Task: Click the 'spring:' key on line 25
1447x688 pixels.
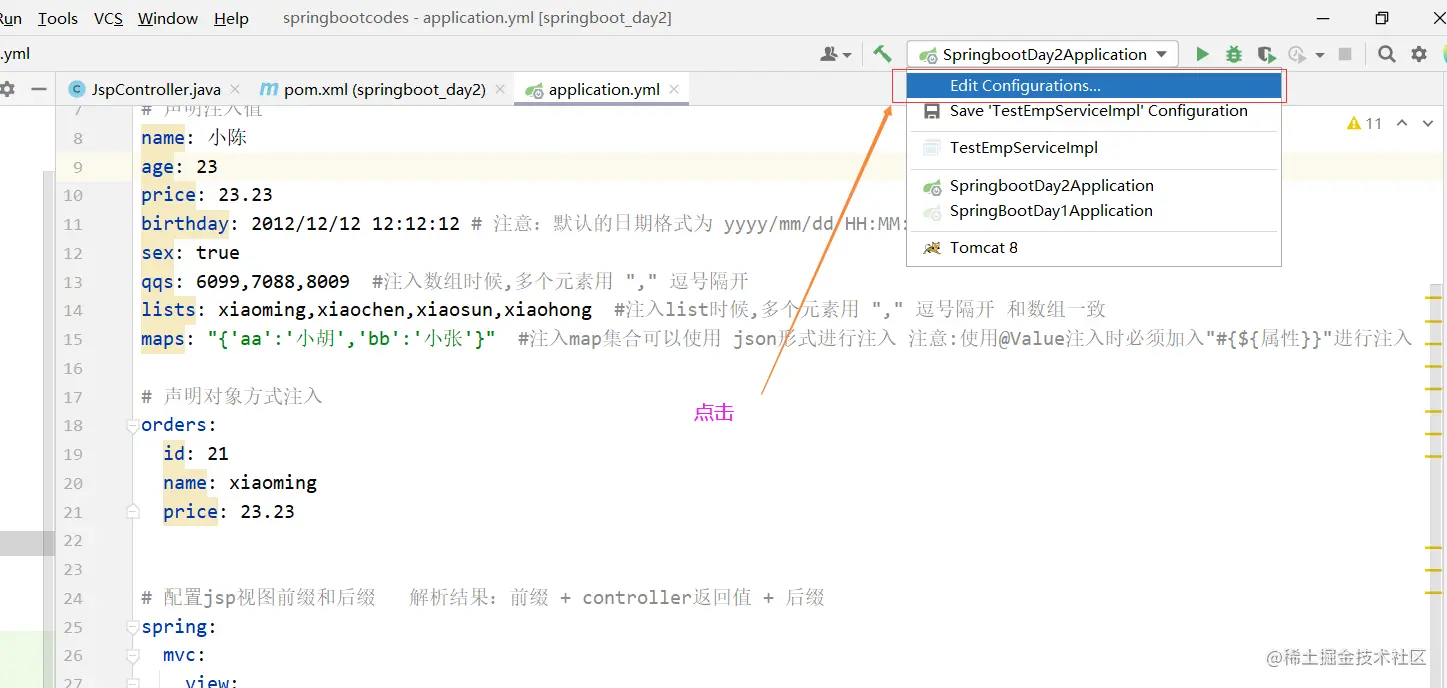Action: pyautogui.click(x=179, y=627)
